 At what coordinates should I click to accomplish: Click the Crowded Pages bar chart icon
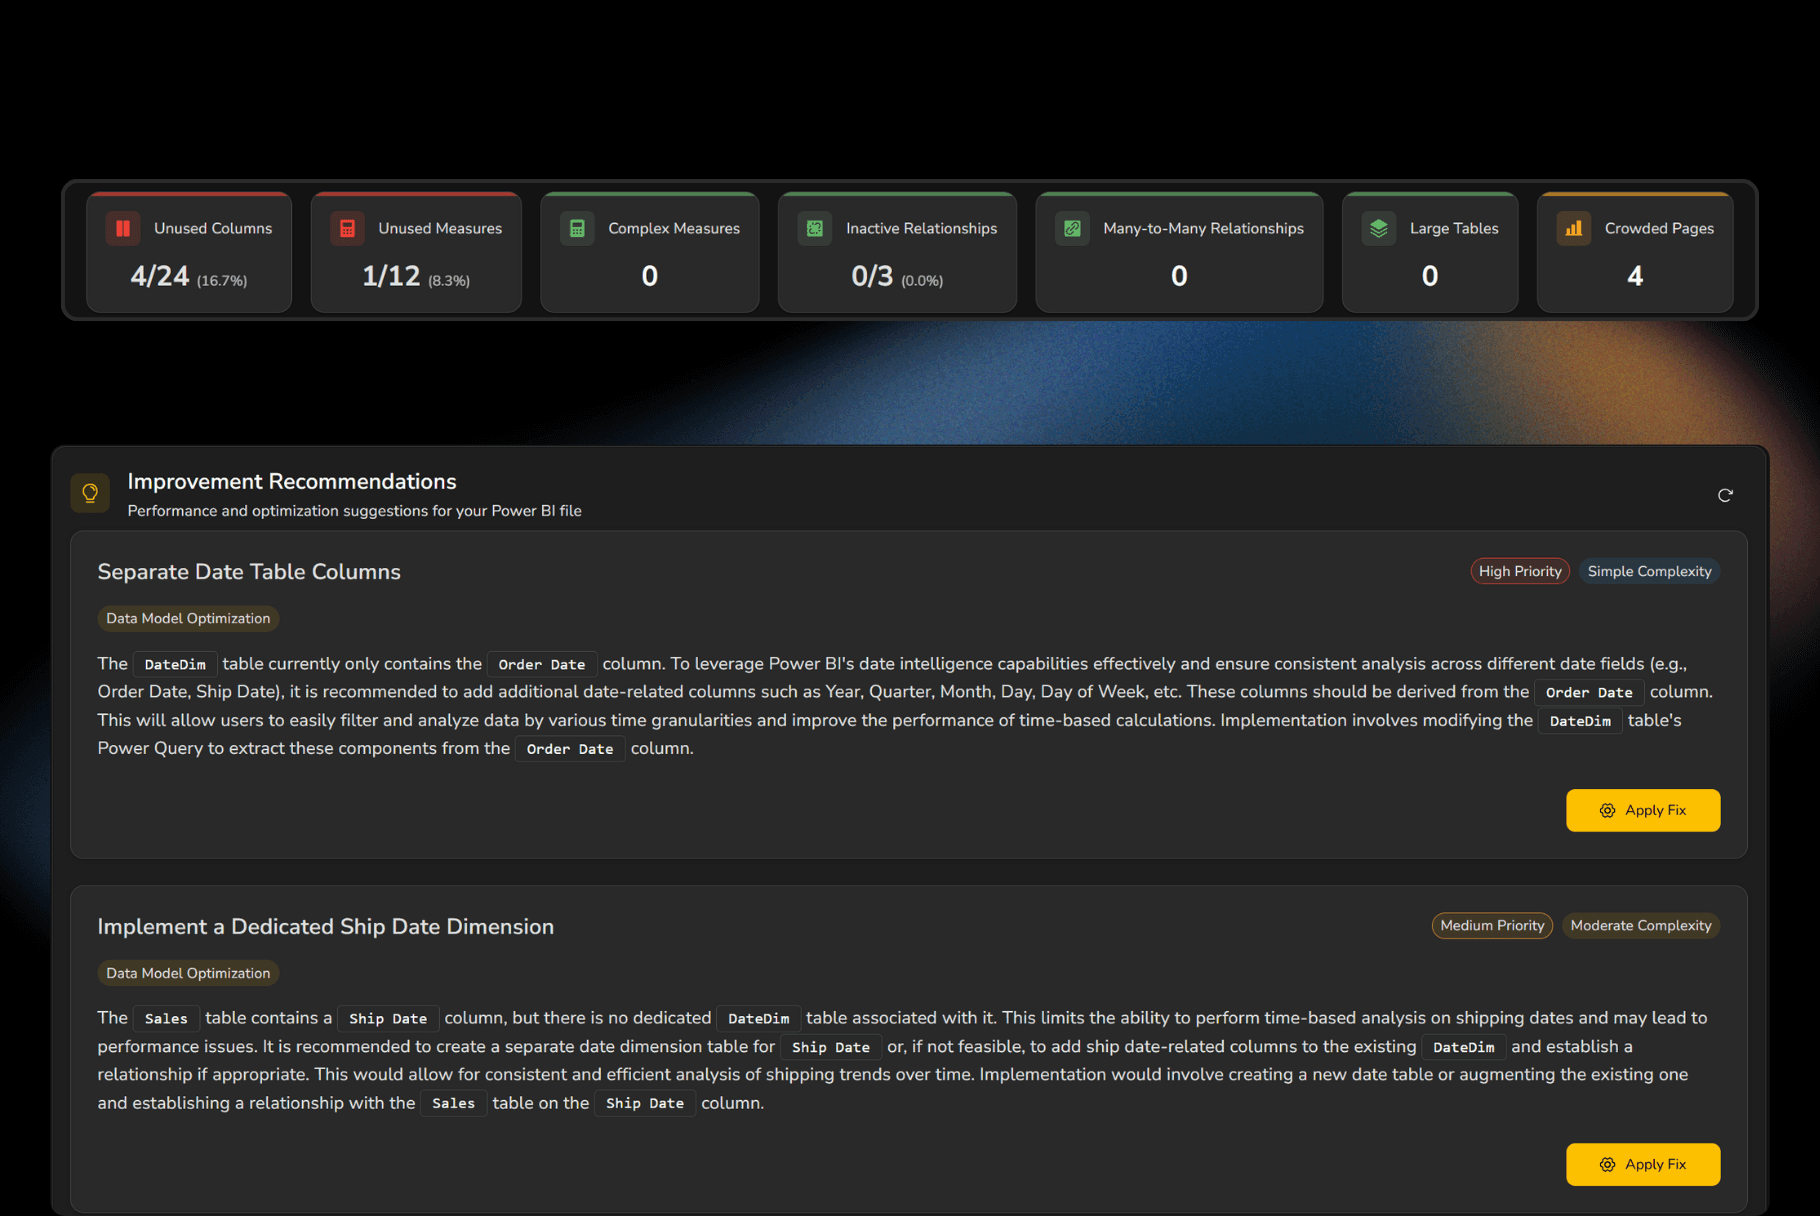point(1574,229)
